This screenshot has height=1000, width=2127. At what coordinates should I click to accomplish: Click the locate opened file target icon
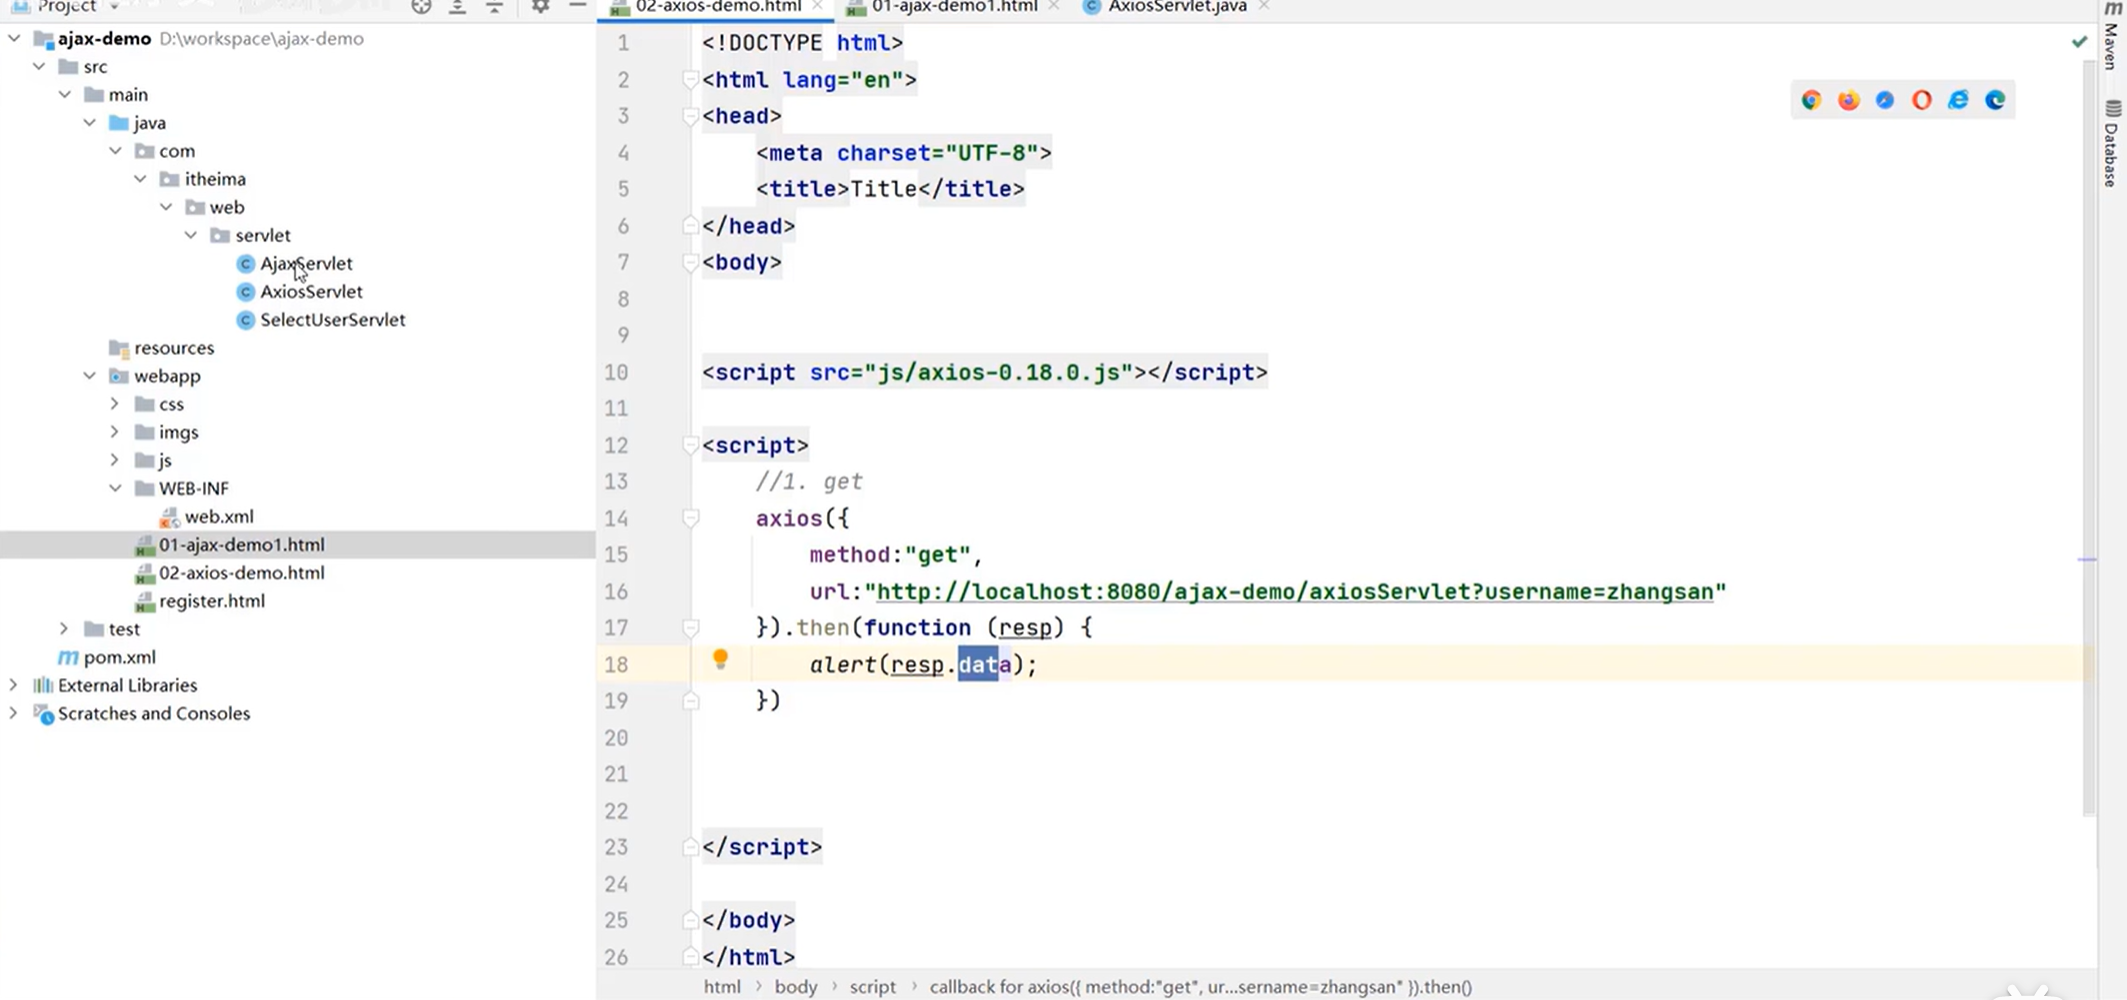[421, 6]
